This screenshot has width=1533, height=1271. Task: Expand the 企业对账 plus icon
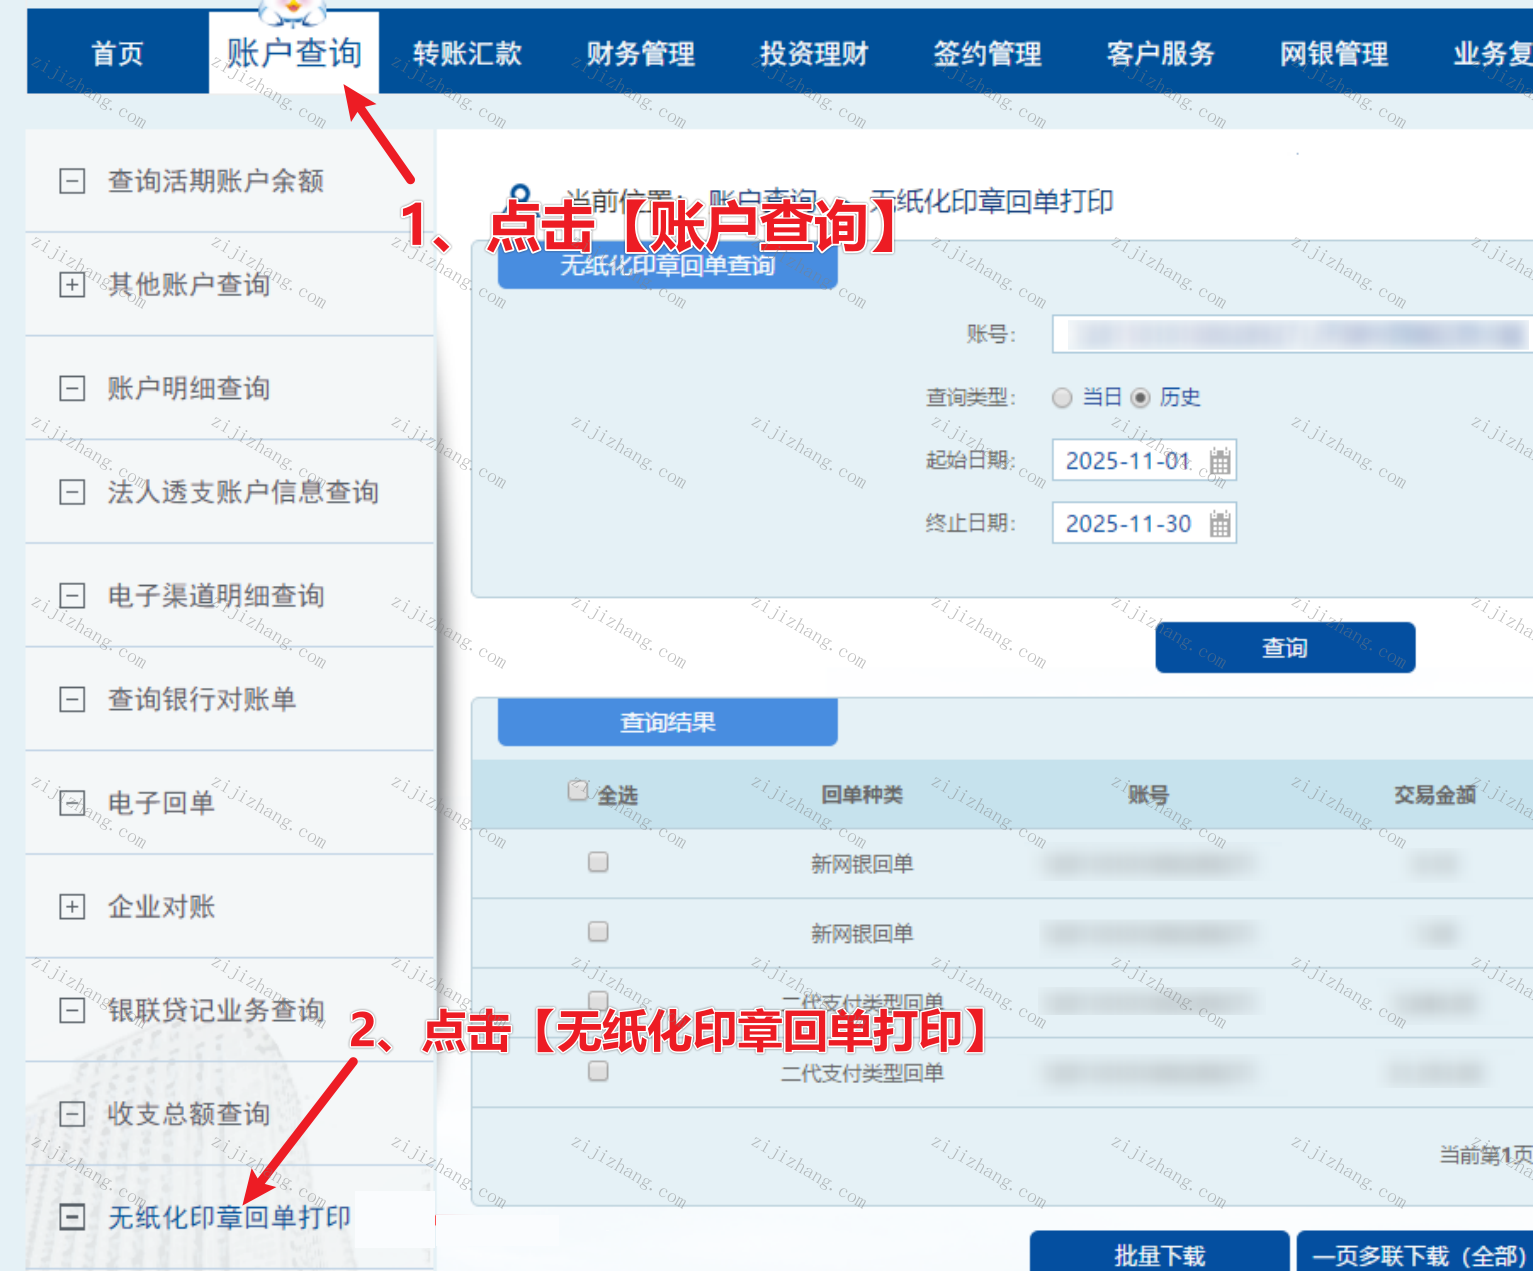72,907
